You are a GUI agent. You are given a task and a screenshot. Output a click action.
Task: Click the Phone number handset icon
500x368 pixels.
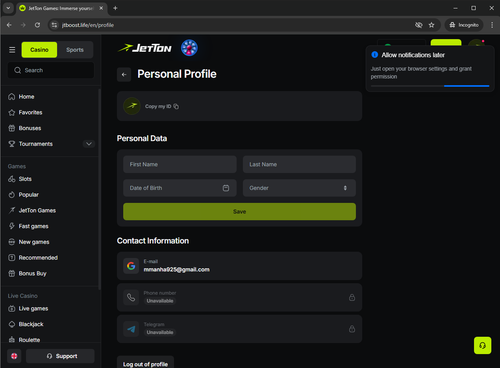tap(131, 297)
